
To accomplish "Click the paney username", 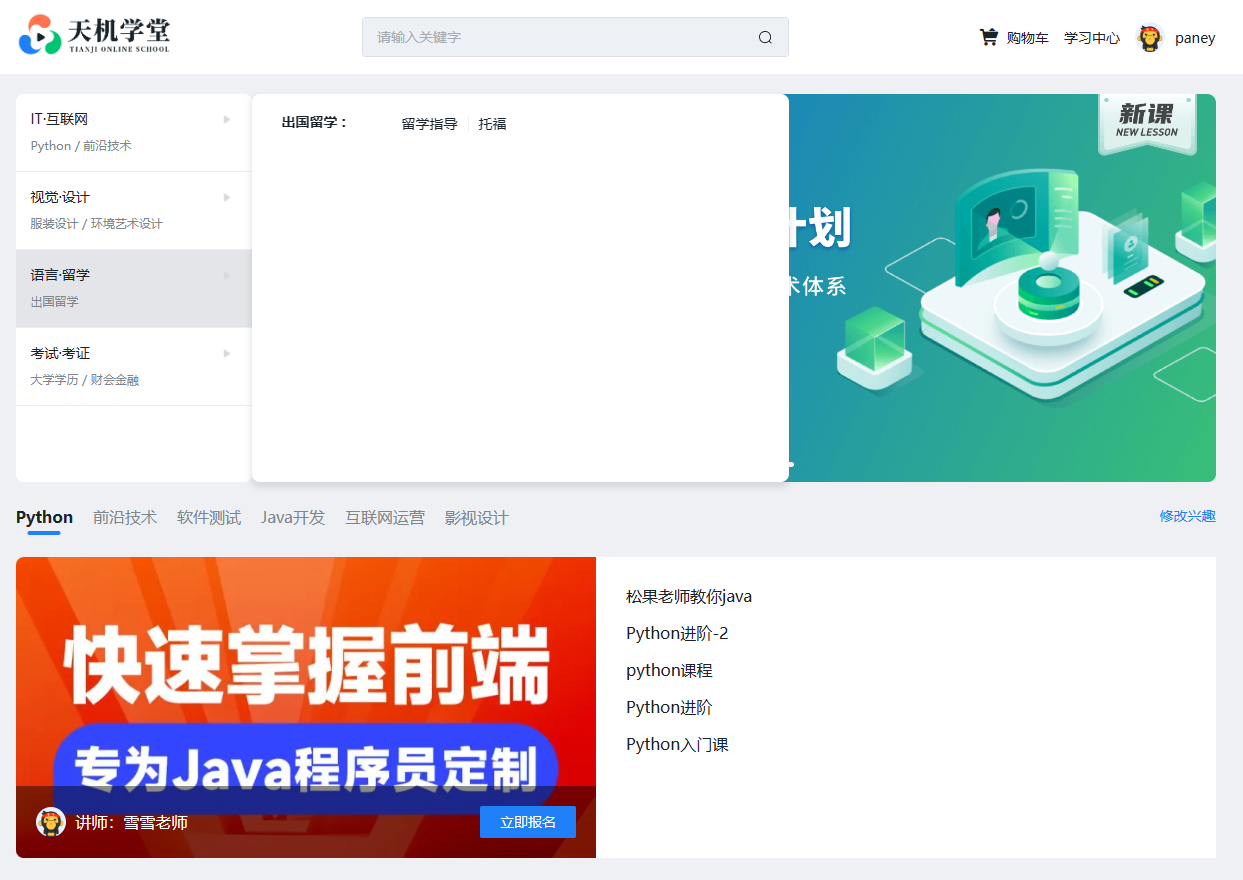I will click(x=1195, y=38).
